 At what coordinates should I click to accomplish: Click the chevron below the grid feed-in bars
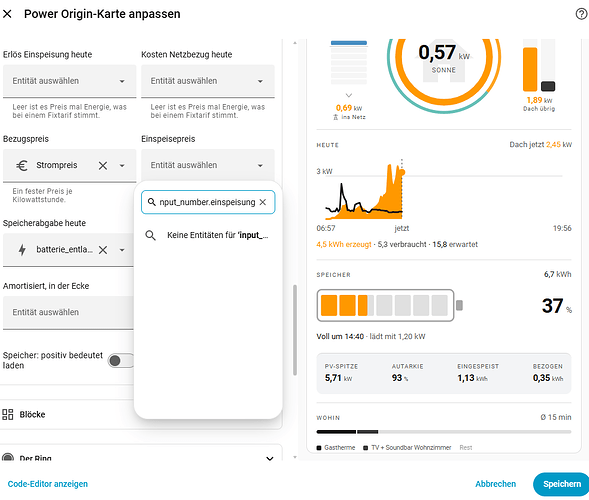[x=349, y=95]
